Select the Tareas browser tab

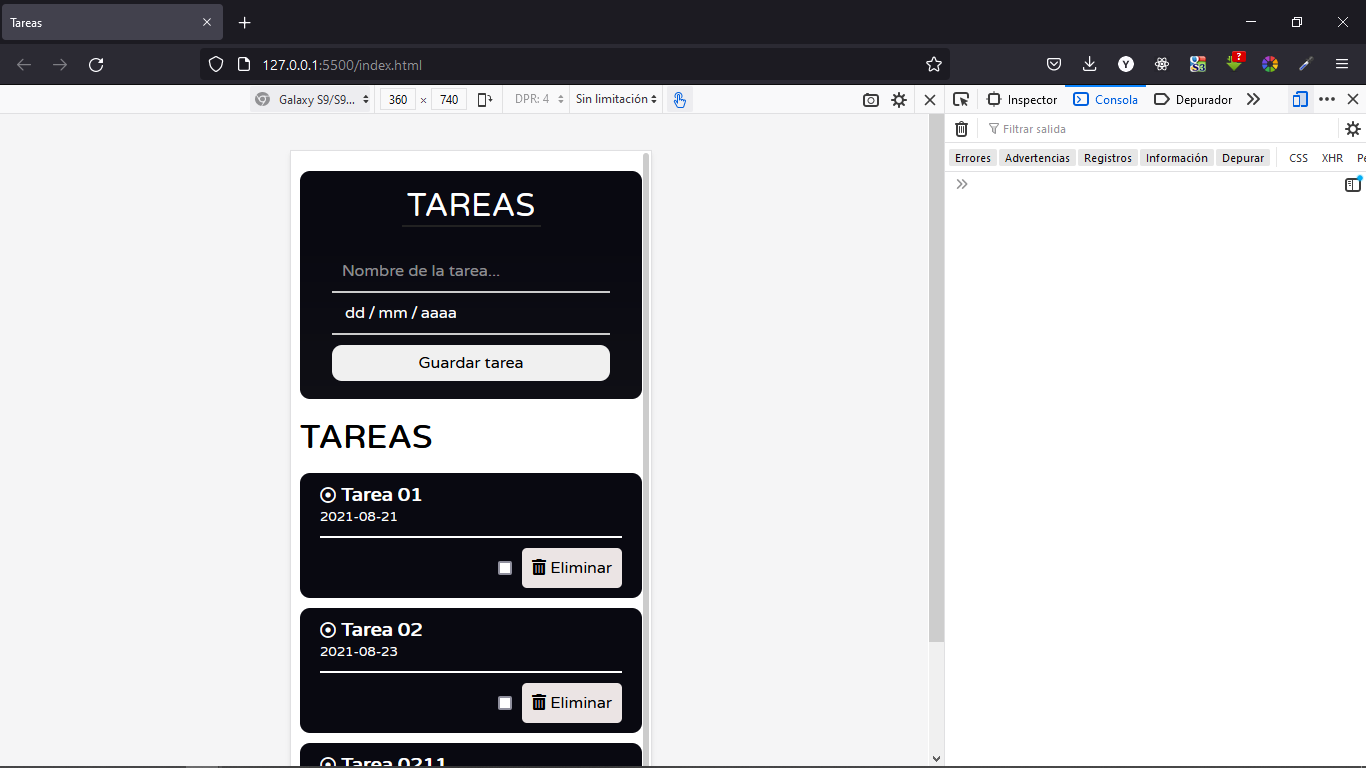(x=112, y=22)
